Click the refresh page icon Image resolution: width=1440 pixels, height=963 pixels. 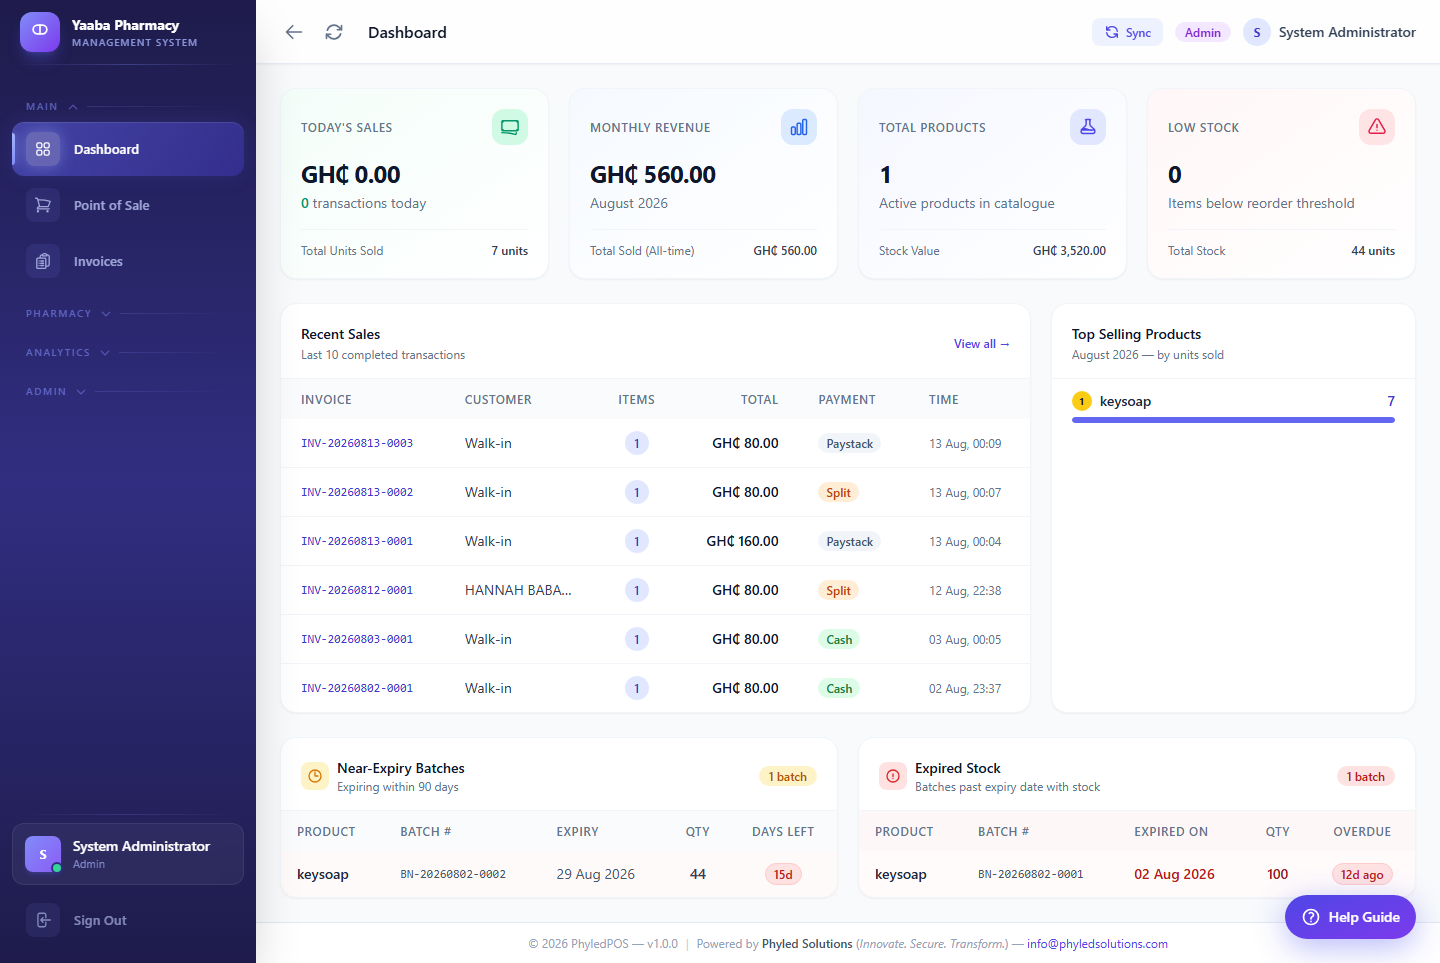pyautogui.click(x=334, y=32)
